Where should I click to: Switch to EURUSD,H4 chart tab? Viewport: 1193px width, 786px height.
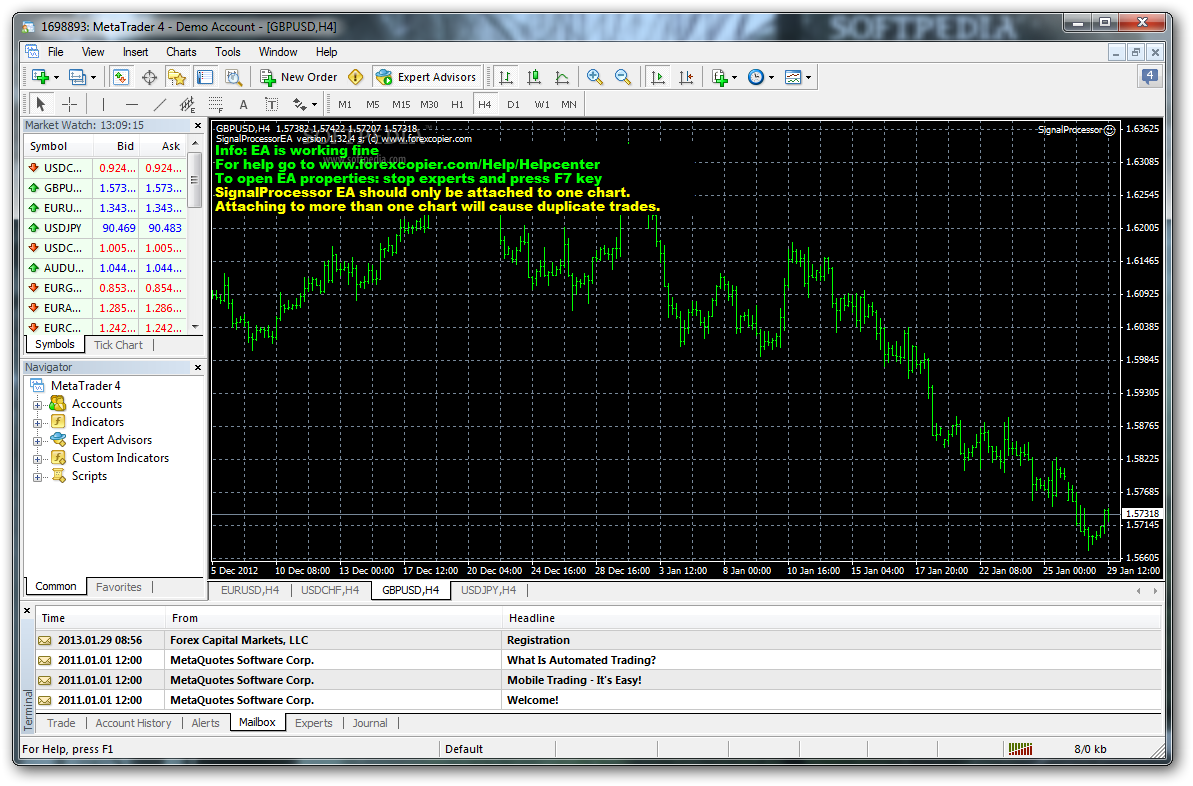[x=250, y=590]
